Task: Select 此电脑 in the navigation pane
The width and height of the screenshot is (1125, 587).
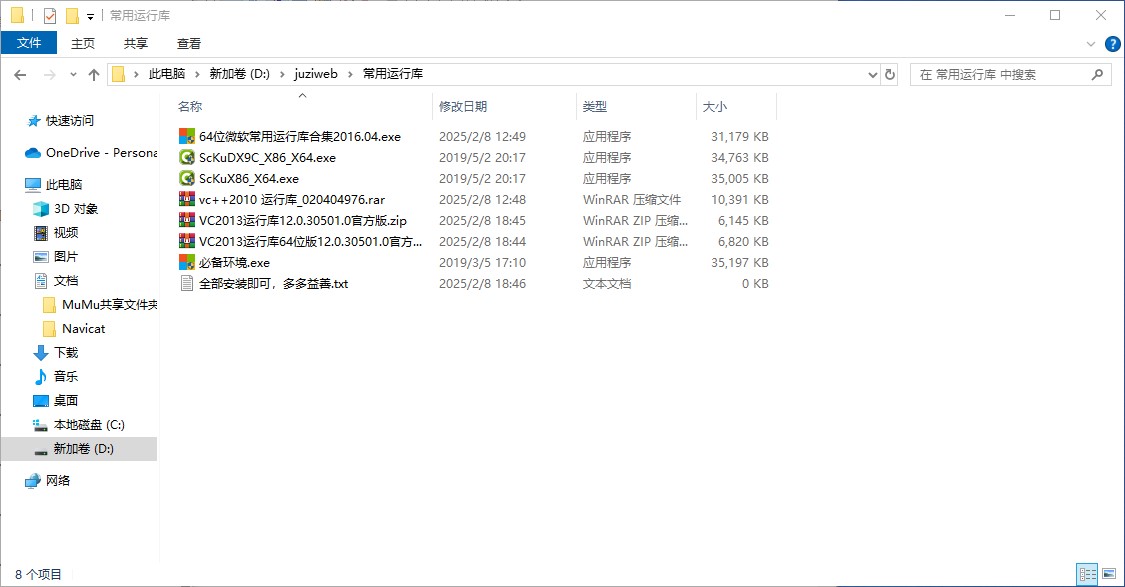Action: [54, 184]
